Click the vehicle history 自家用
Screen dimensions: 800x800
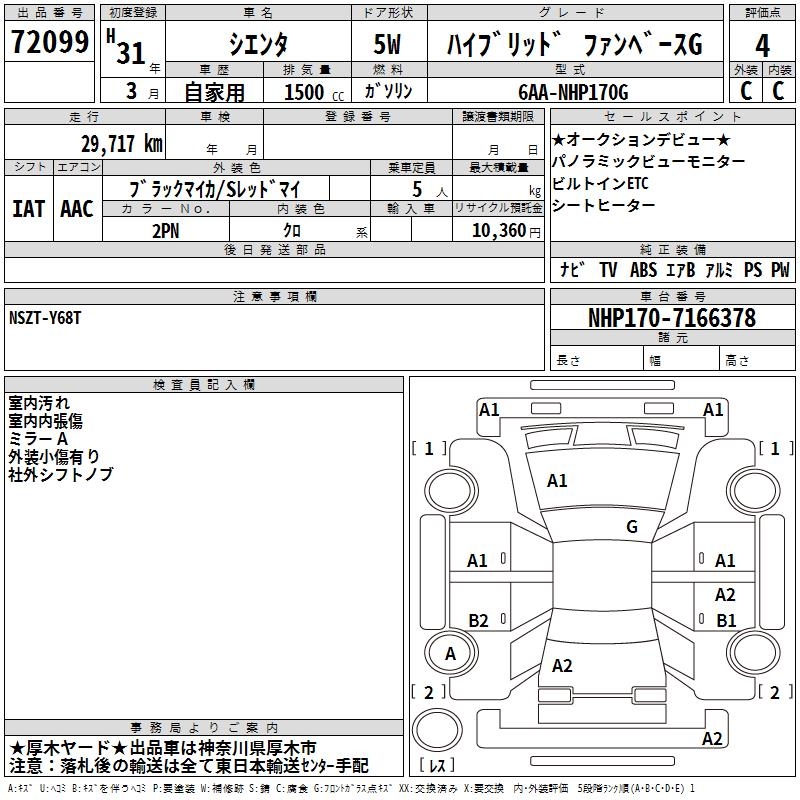click(x=214, y=92)
